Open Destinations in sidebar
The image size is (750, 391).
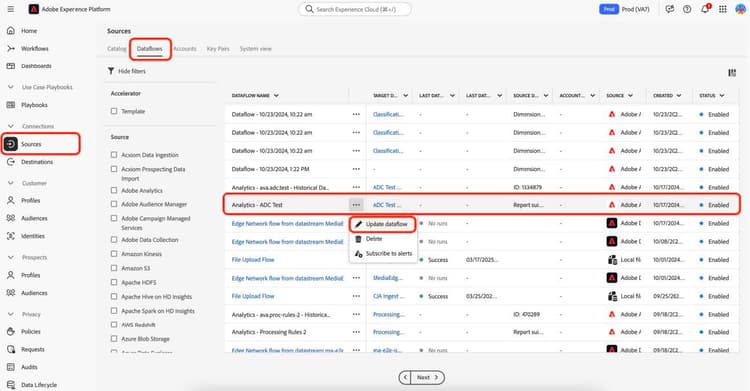coord(37,162)
